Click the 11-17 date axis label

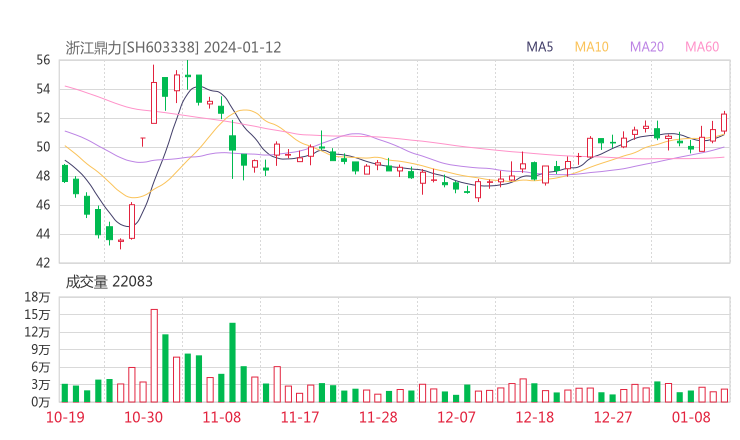(300, 417)
